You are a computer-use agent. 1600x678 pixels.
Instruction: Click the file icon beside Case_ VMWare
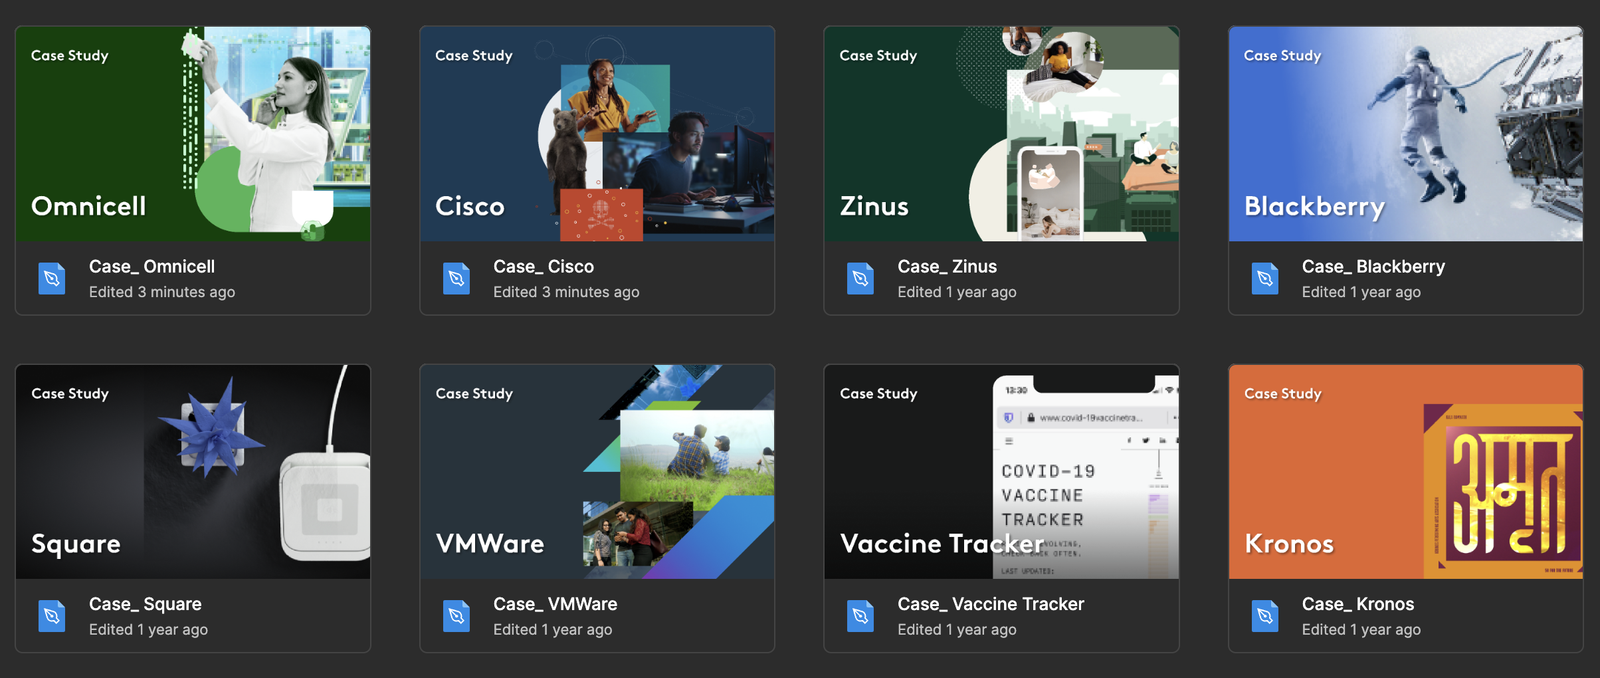(456, 616)
